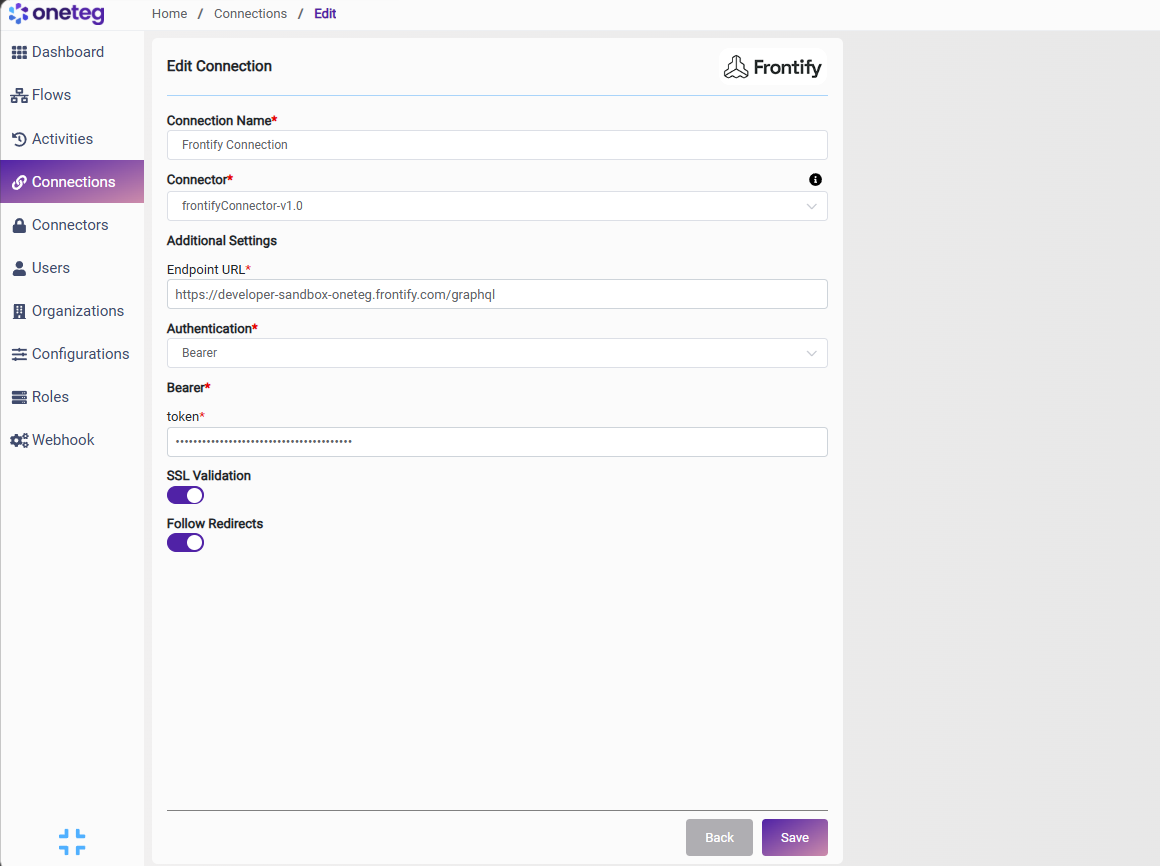Turn off Follow Redirects switch

tap(185, 543)
